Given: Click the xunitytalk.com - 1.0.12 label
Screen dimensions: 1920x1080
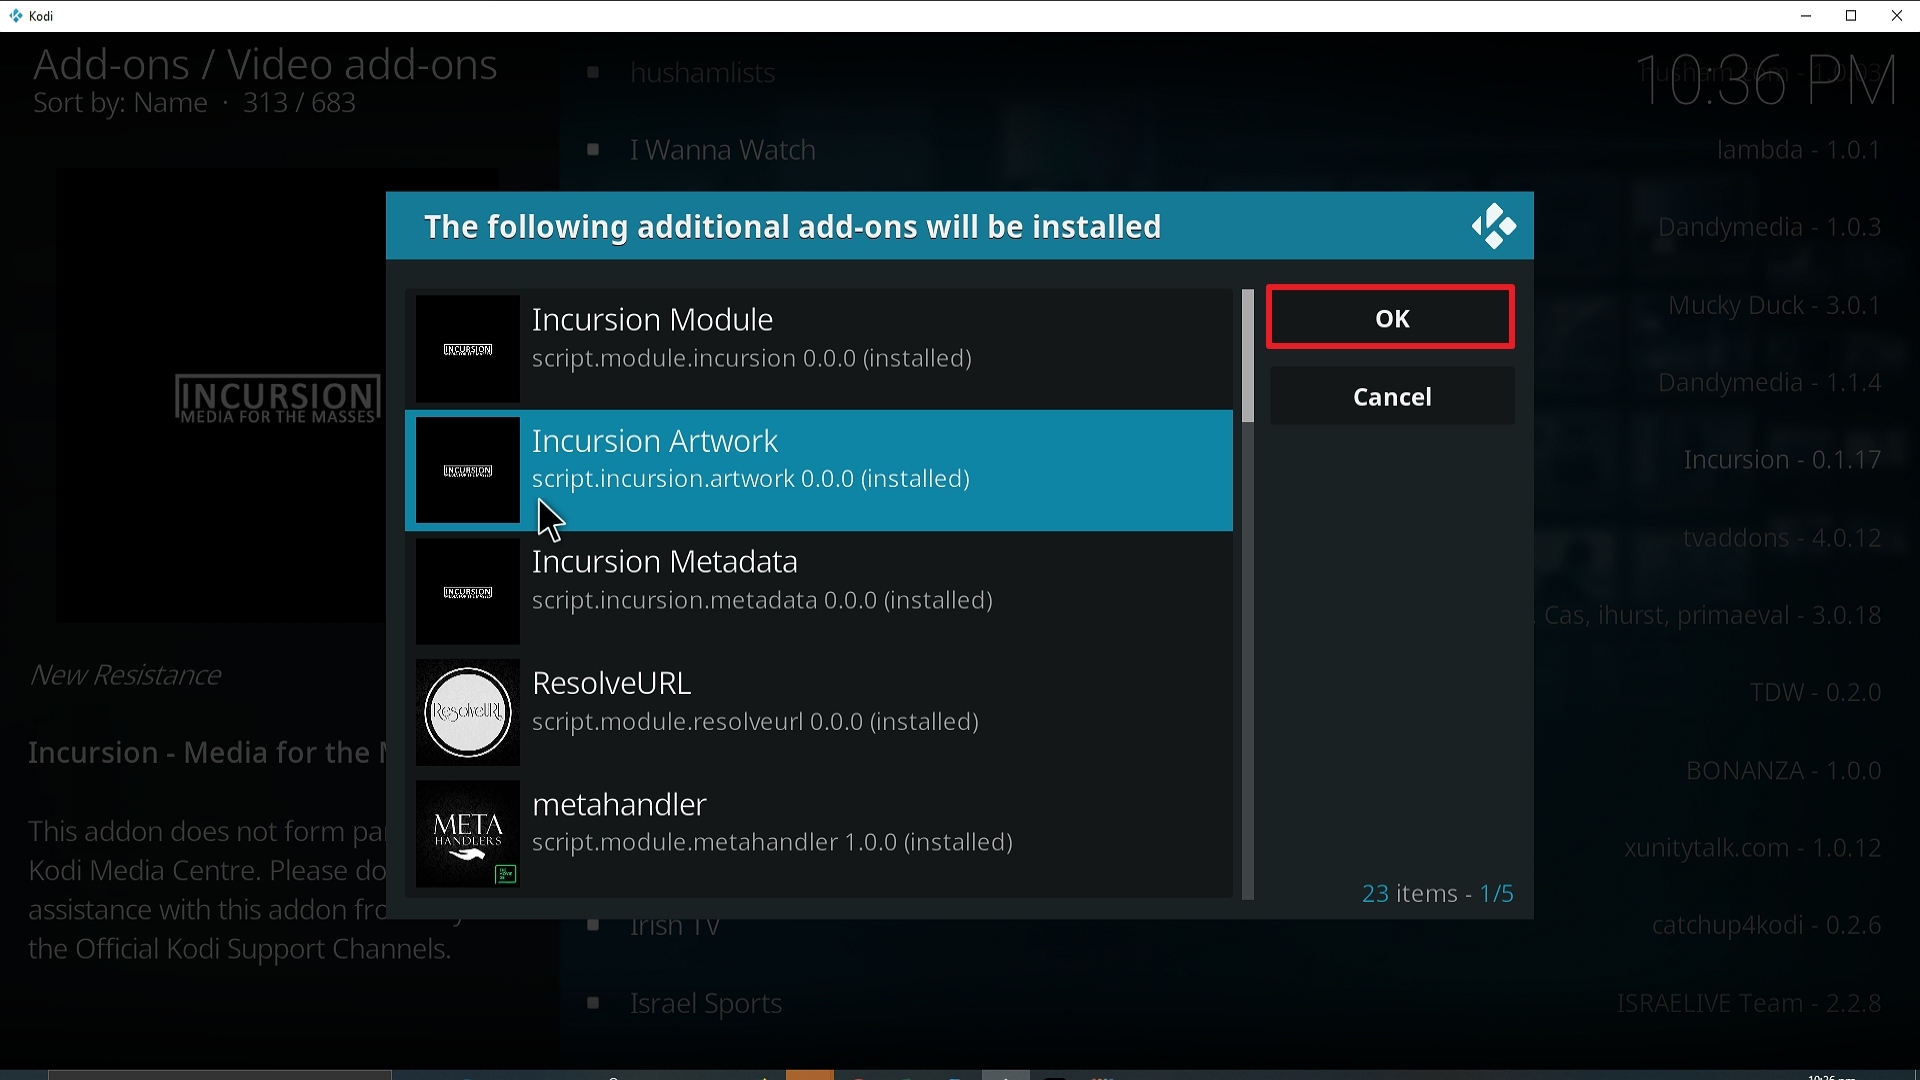Looking at the screenshot, I should coord(1753,848).
